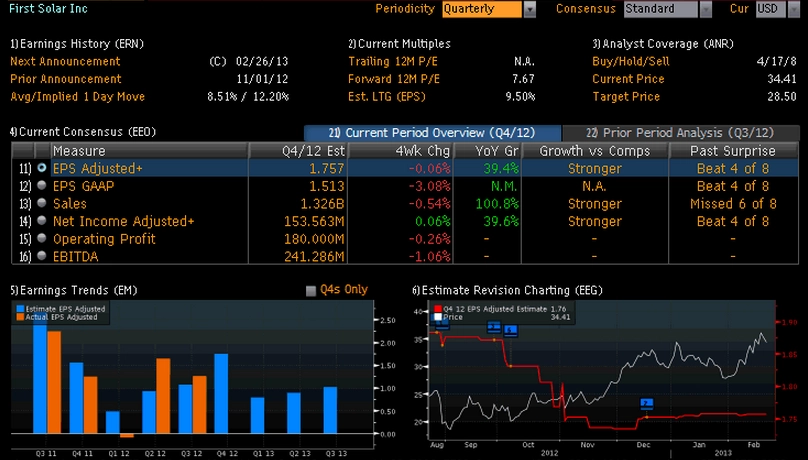Click the Q4/12 Est column header
The height and width of the screenshot is (460, 808).
[x=298, y=151]
